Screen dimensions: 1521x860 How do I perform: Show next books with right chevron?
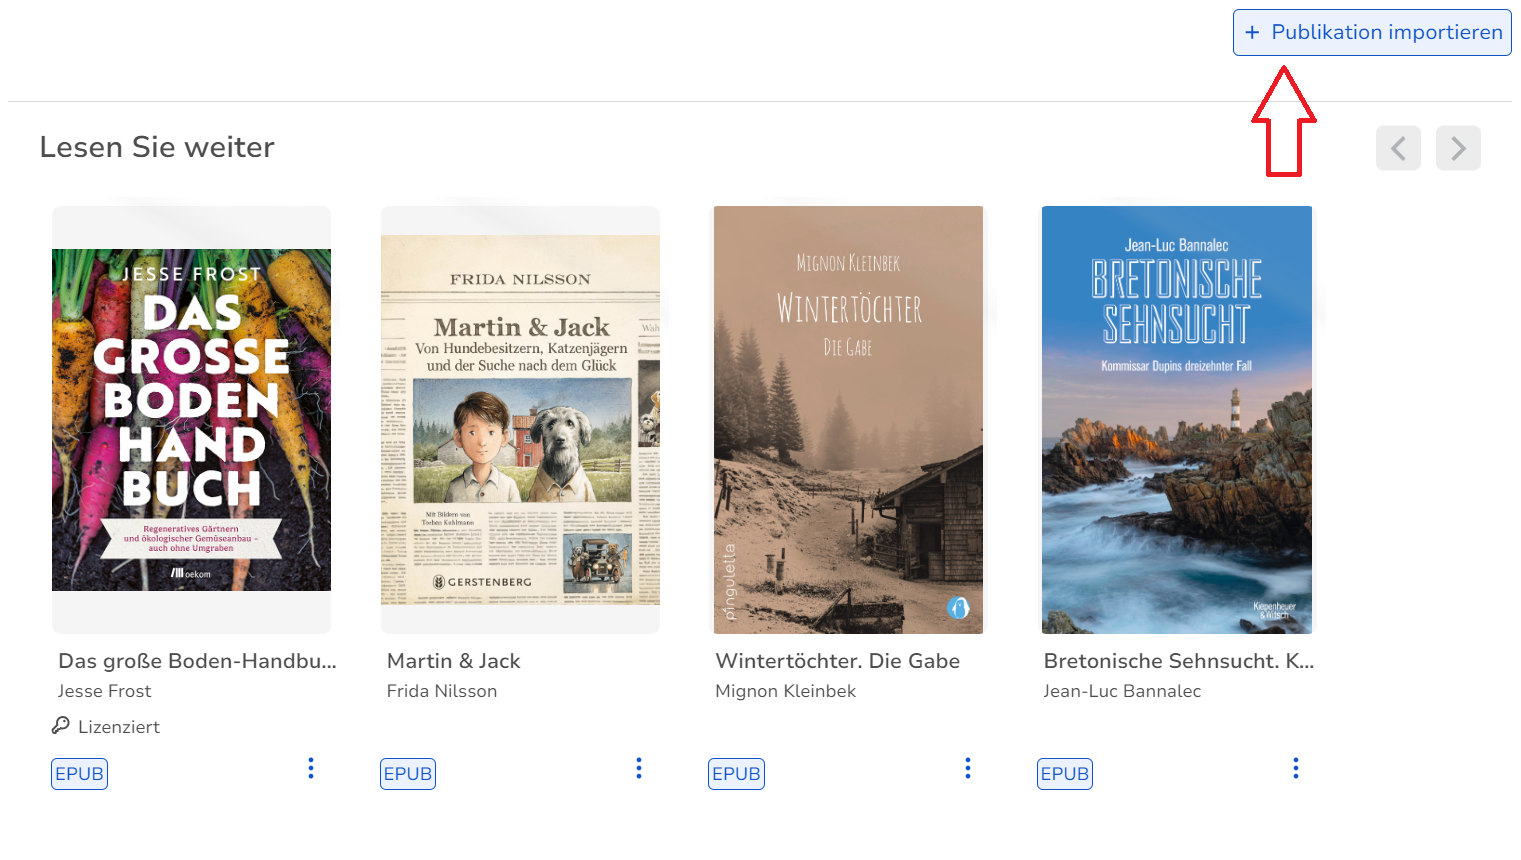[x=1458, y=149]
